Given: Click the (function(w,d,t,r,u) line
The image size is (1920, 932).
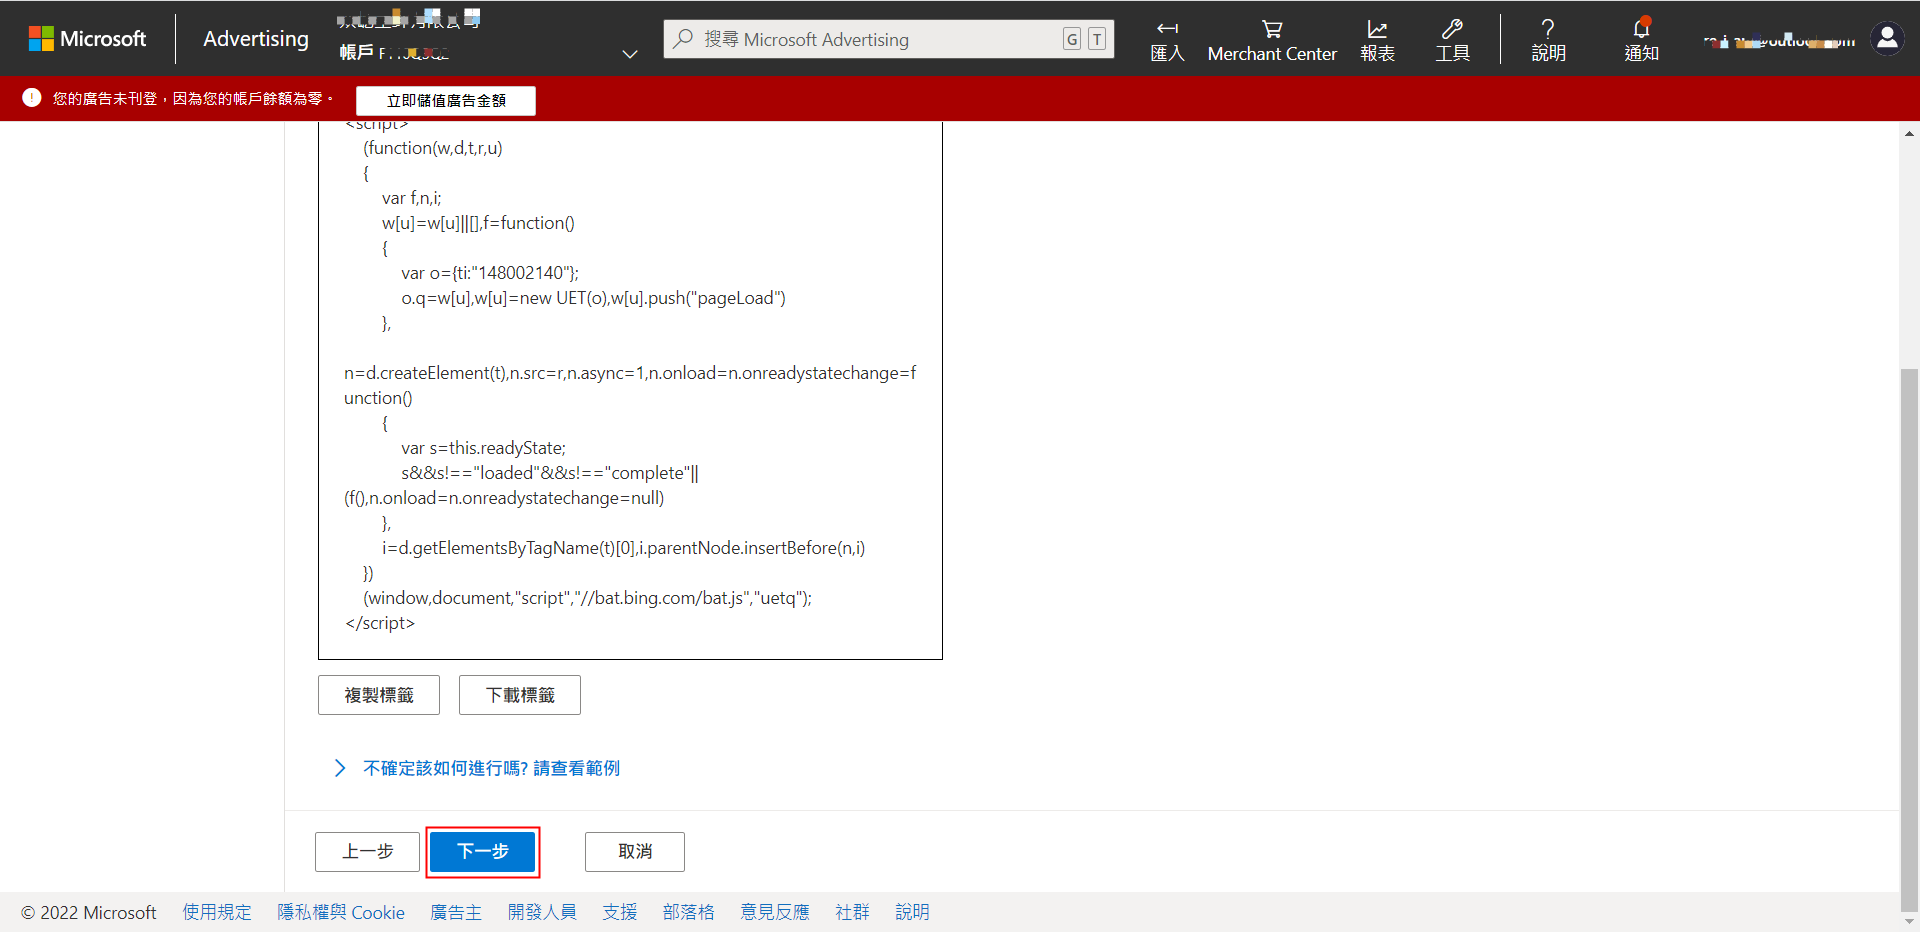Looking at the screenshot, I should pyautogui.click(x=433, y=148).
